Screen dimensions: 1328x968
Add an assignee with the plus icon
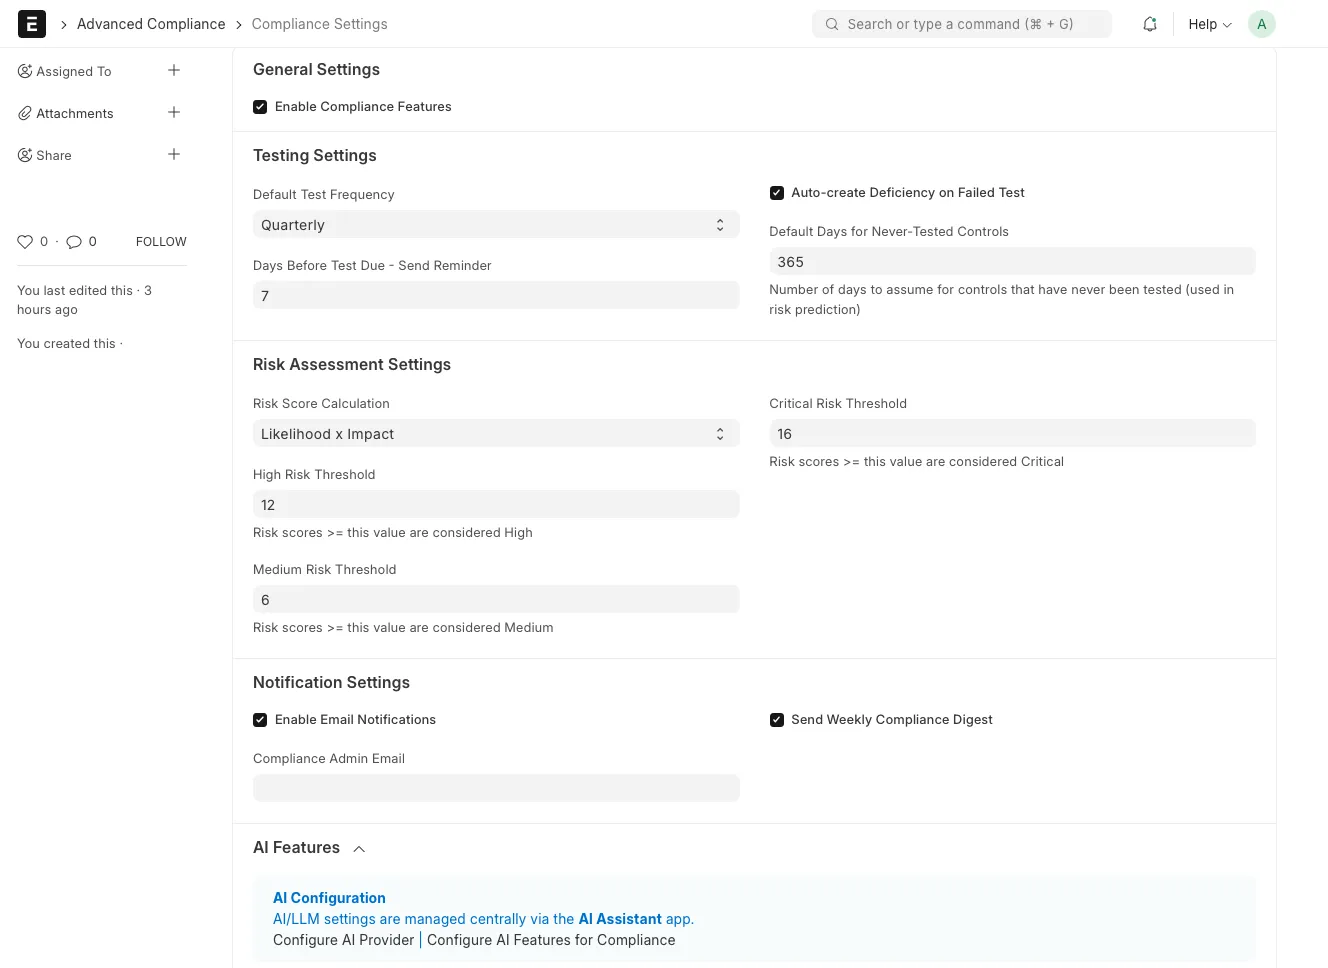coord(174,70)
